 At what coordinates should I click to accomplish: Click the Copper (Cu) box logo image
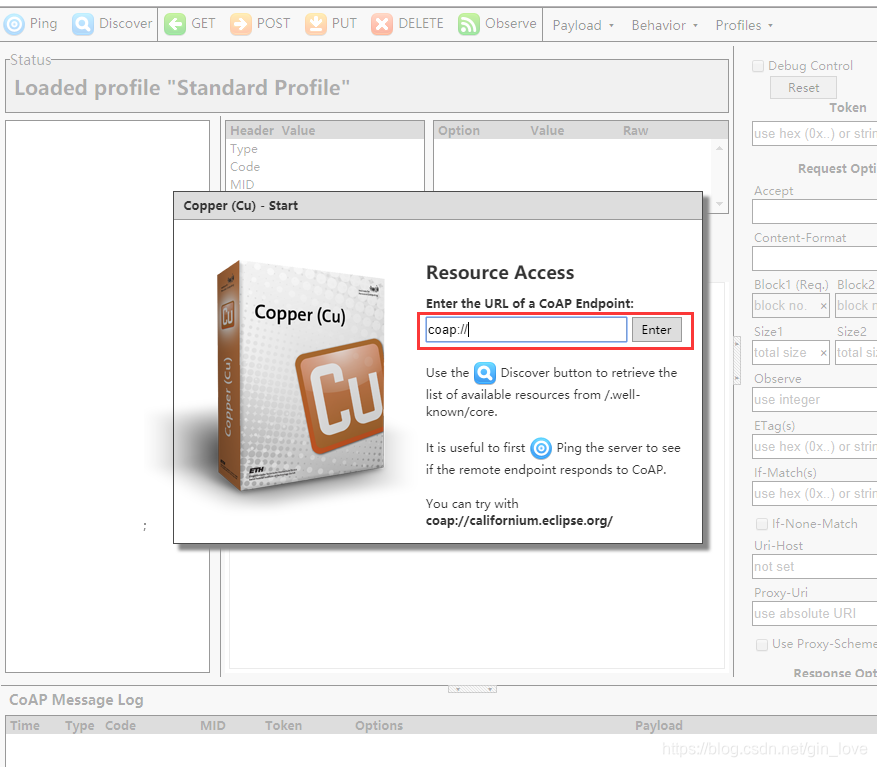click(x=301, y=376)
